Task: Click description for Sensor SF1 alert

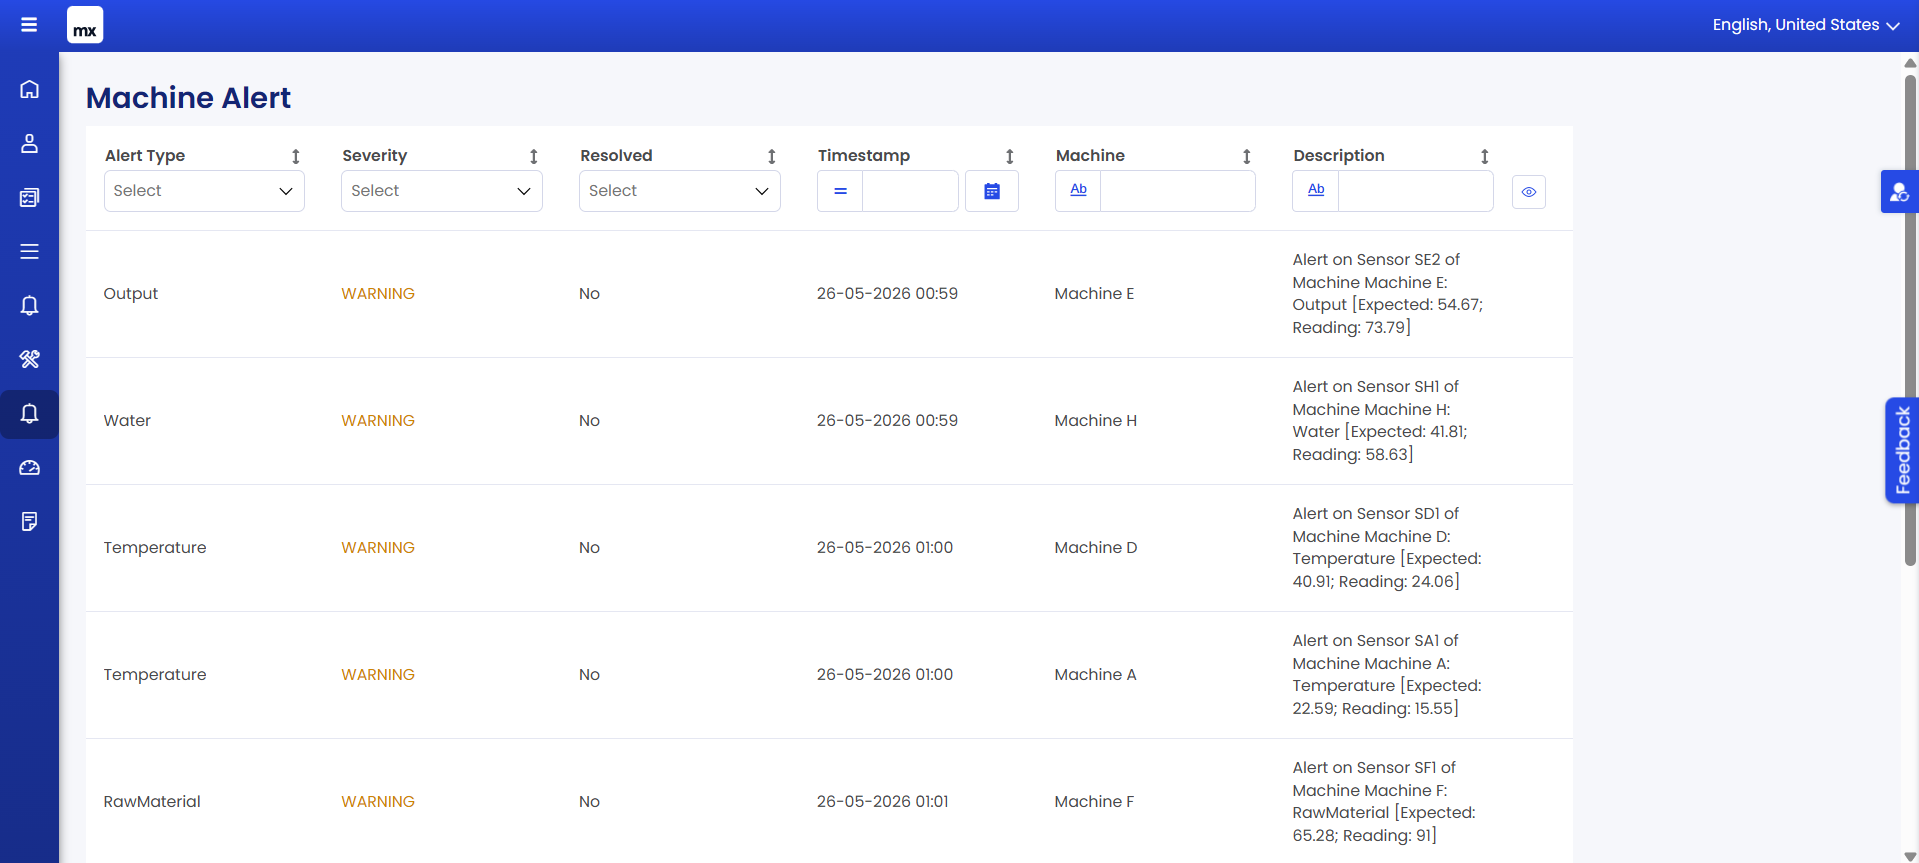Action: tap(1384, 802)
